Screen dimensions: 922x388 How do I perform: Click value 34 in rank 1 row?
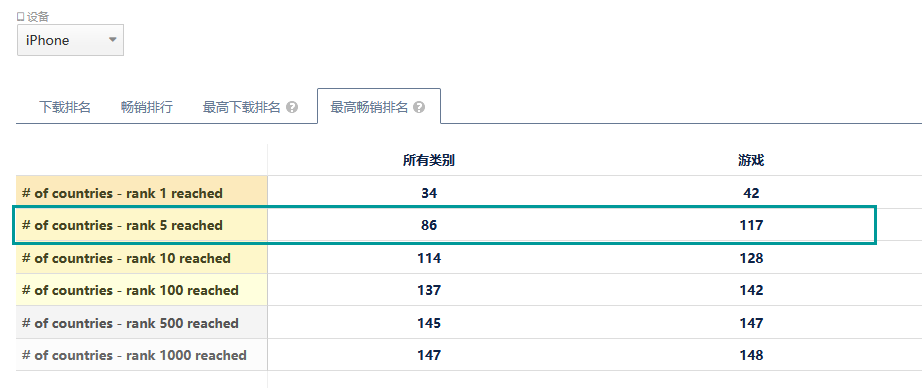click(x=429, y=193)
